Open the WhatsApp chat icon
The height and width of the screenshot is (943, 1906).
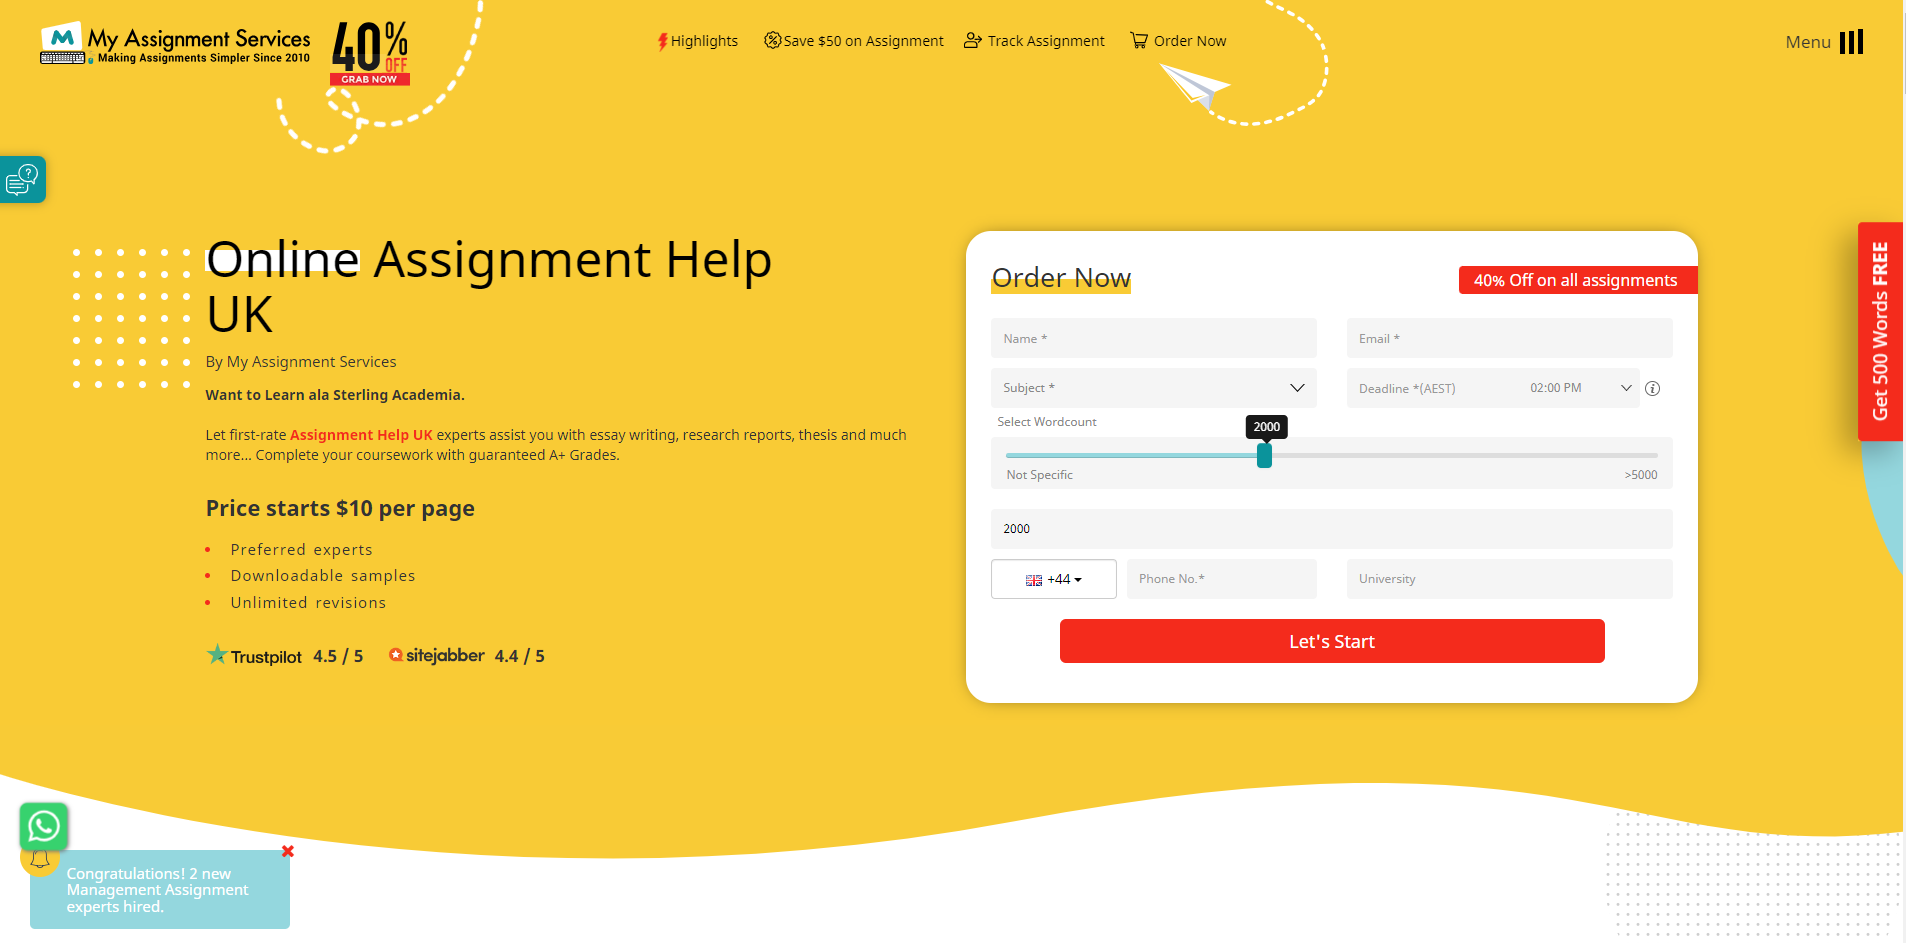pos(44,827)
